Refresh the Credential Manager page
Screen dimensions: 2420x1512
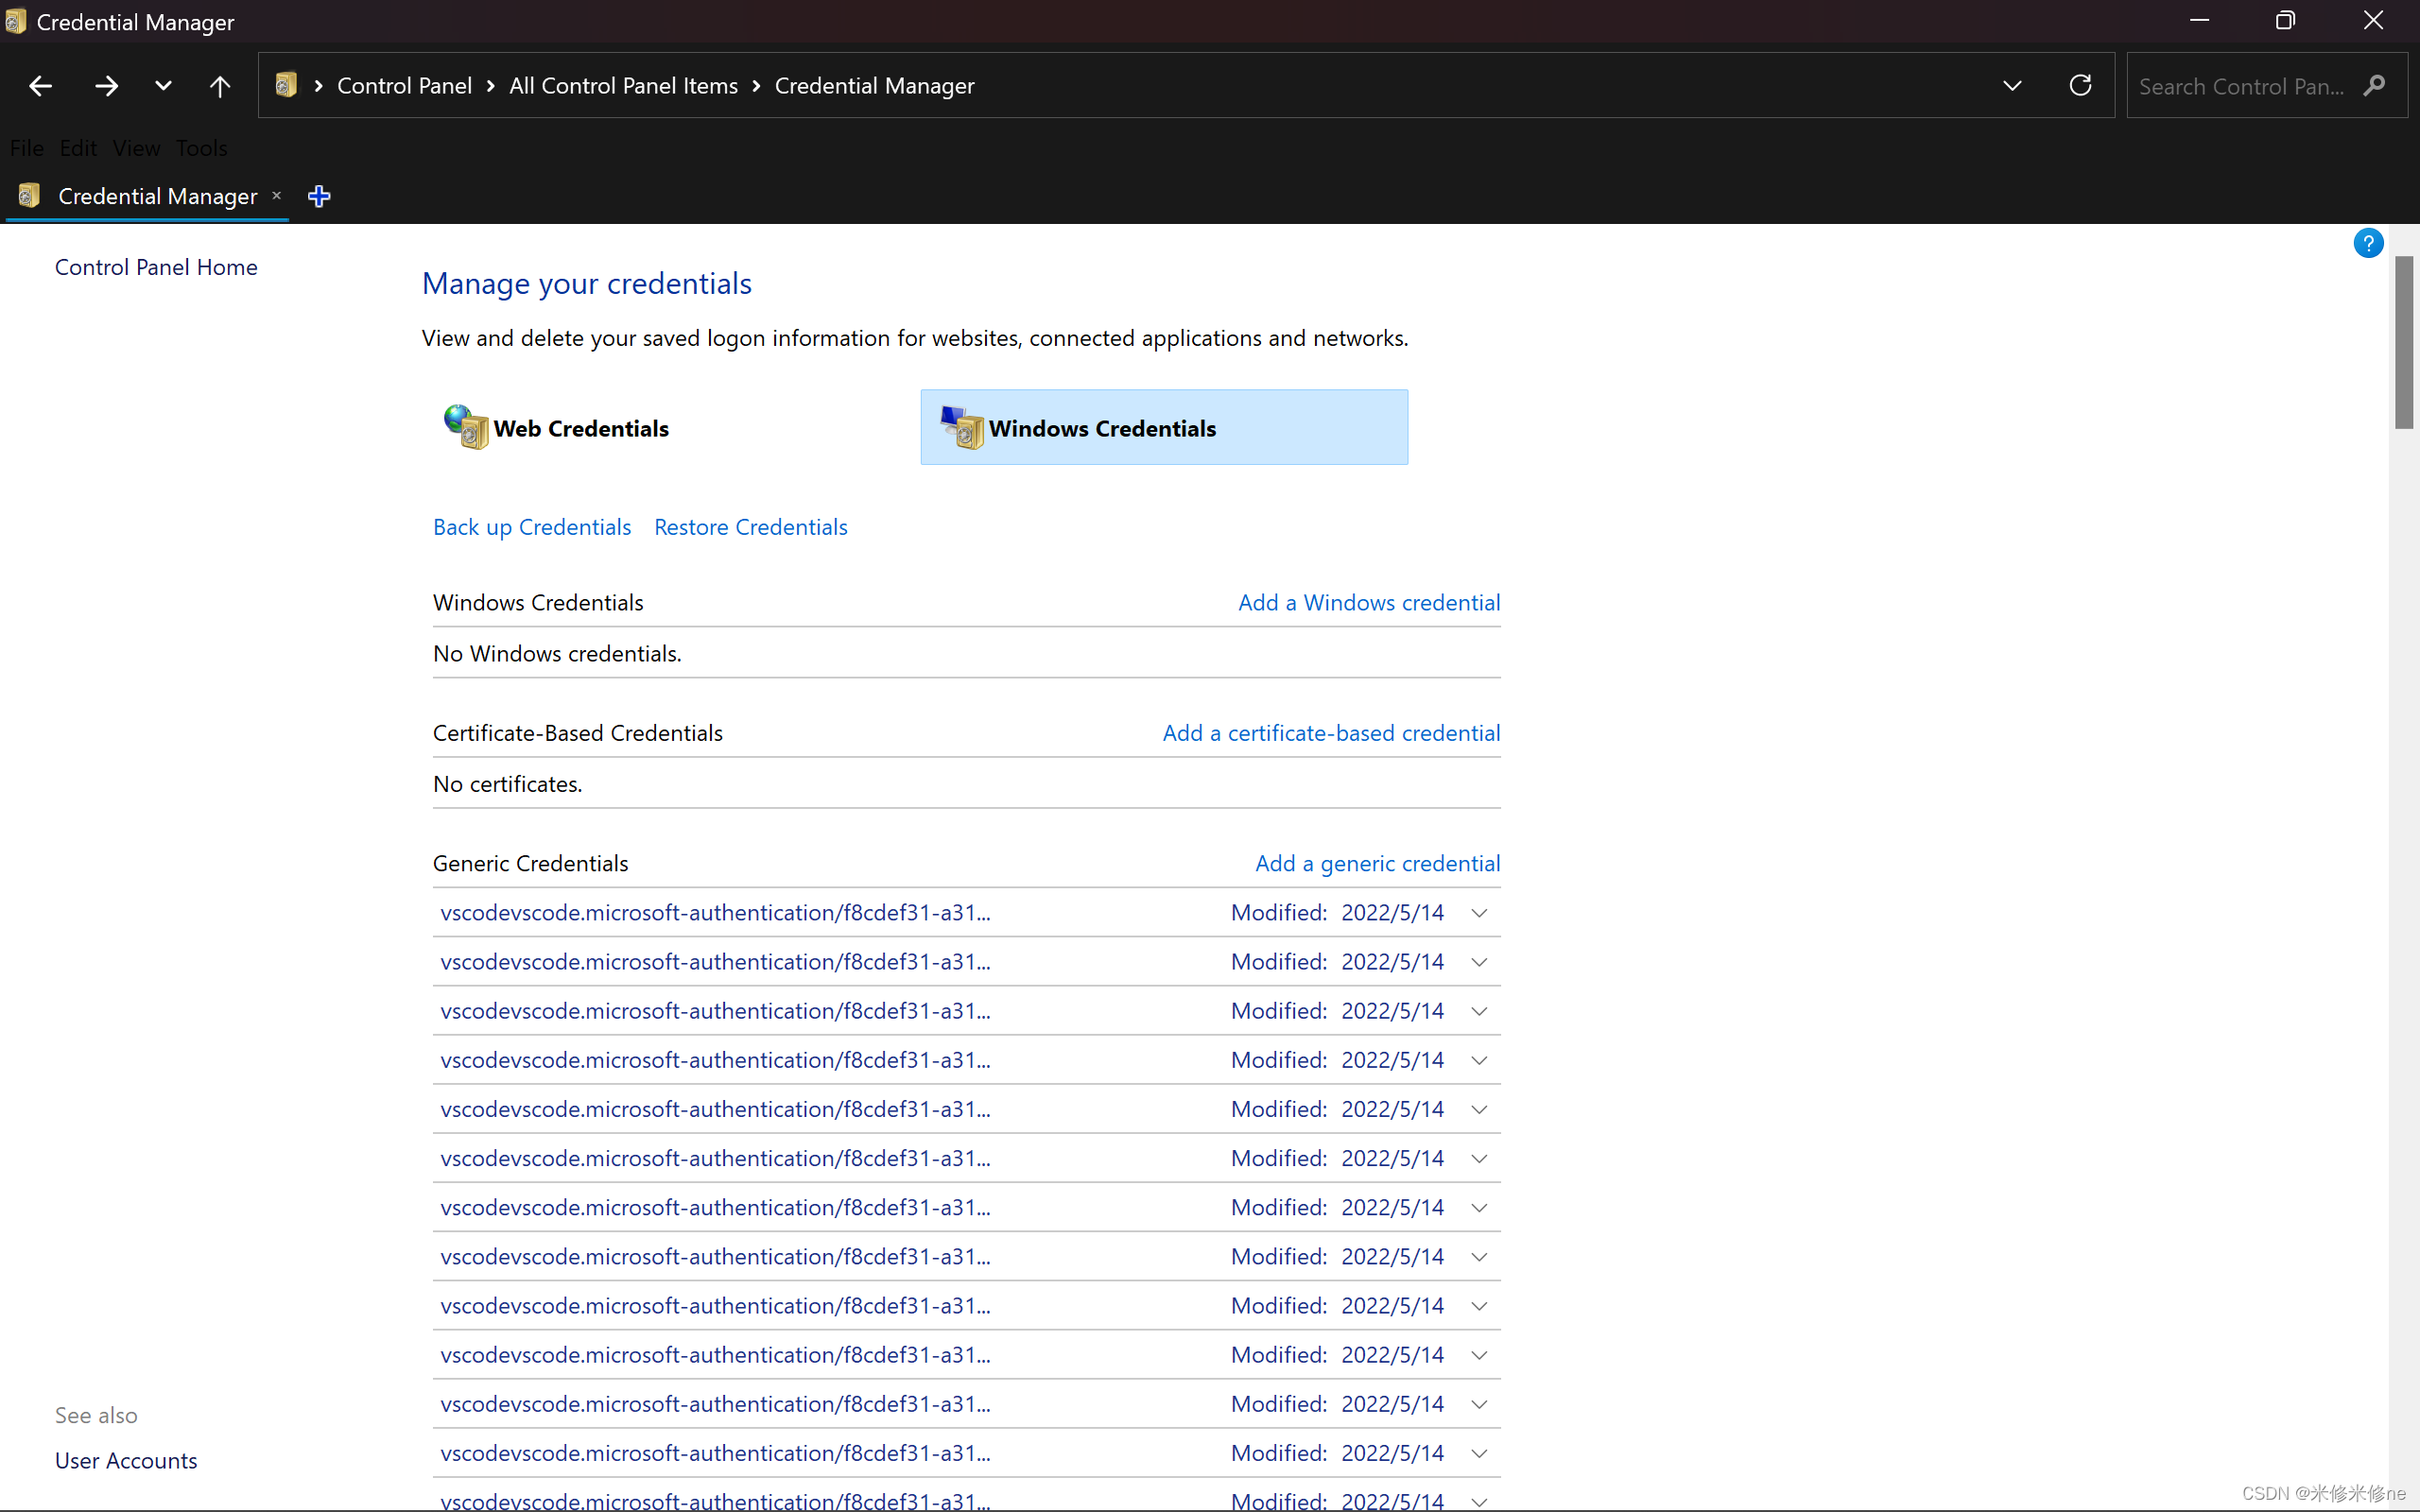click(x=2080, y=86)
